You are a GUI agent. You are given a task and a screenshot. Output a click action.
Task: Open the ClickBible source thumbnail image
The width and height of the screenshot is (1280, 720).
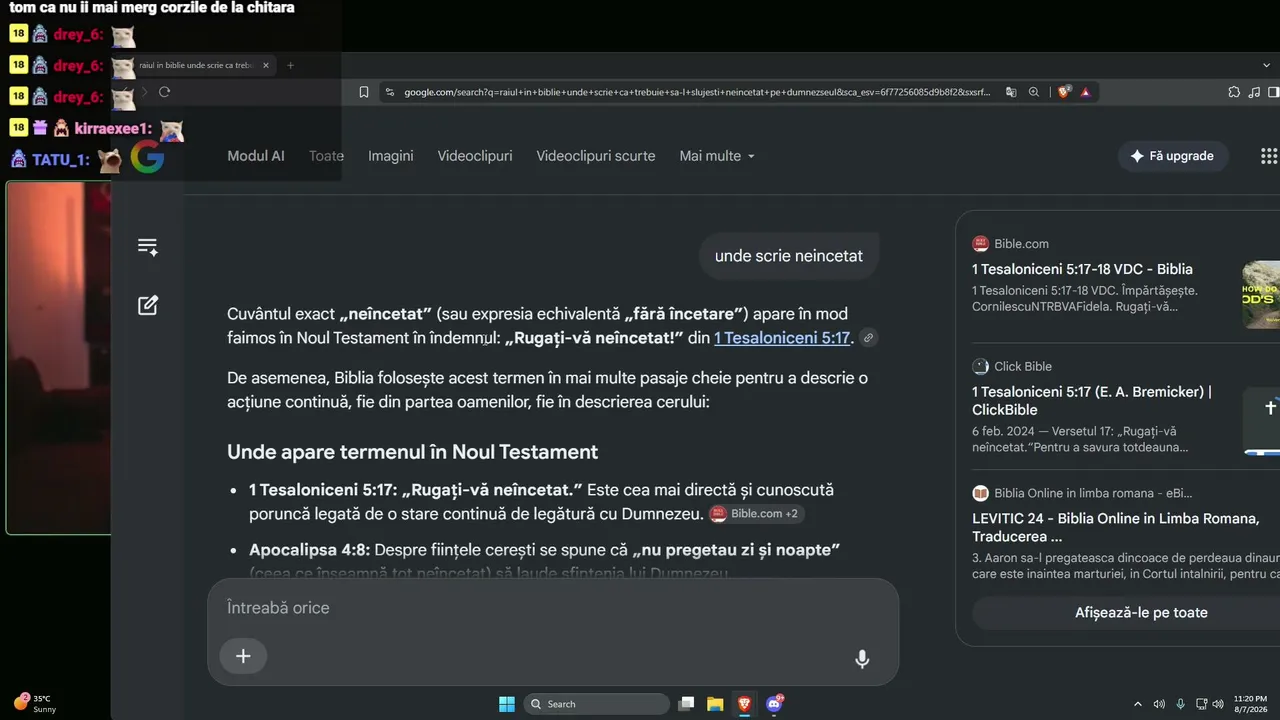tap(1261, 421)
